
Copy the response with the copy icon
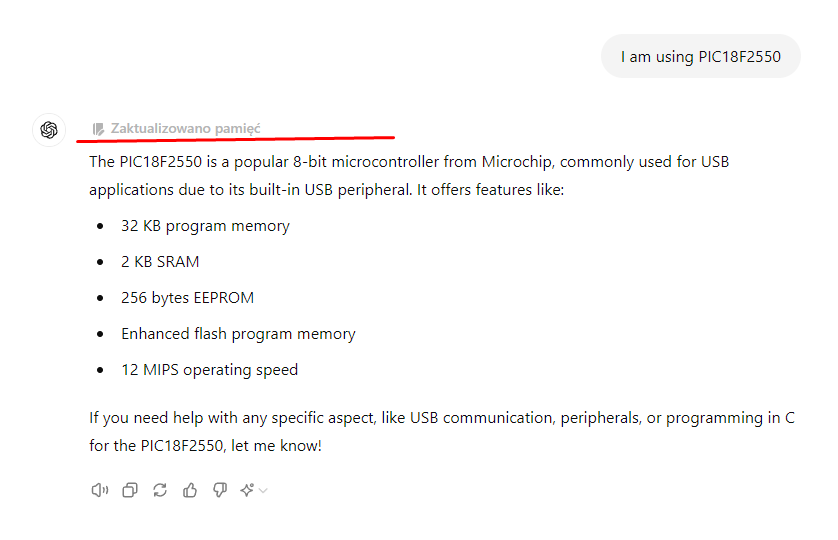click(x=130, y=490)
